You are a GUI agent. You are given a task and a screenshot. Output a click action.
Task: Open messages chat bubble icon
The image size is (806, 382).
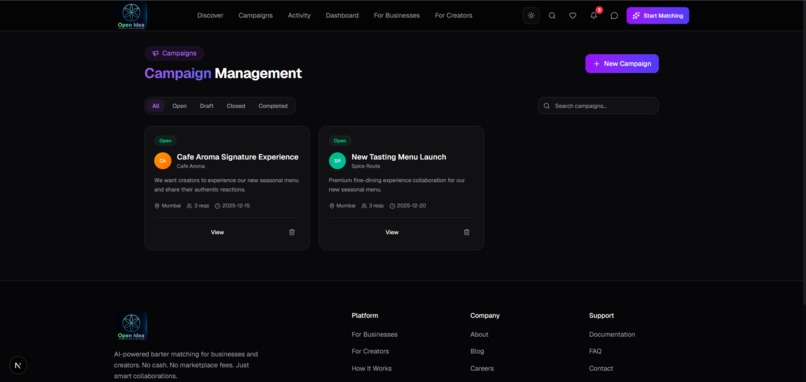614,15
